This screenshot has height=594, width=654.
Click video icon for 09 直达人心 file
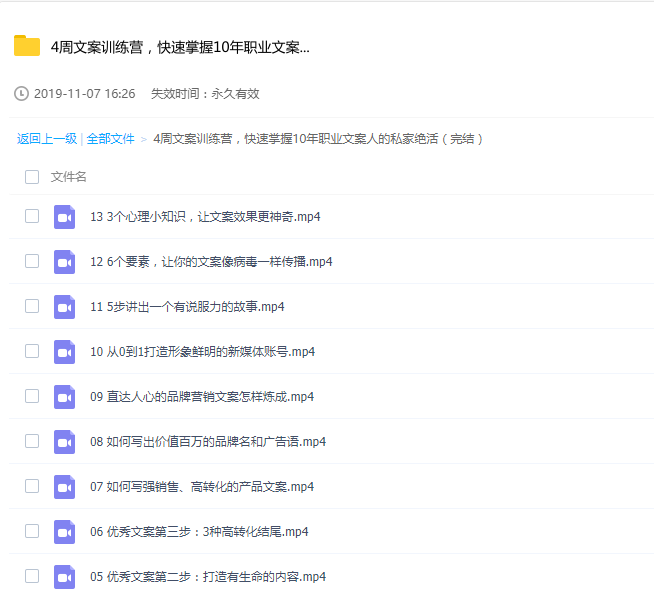tap(64, 397)
